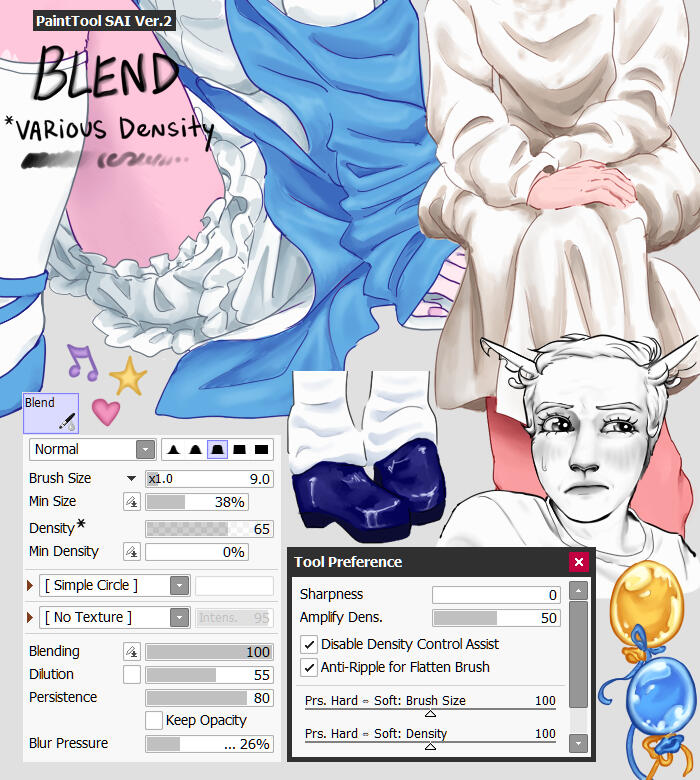Select the highlighted middle brush edge shape

216,450
